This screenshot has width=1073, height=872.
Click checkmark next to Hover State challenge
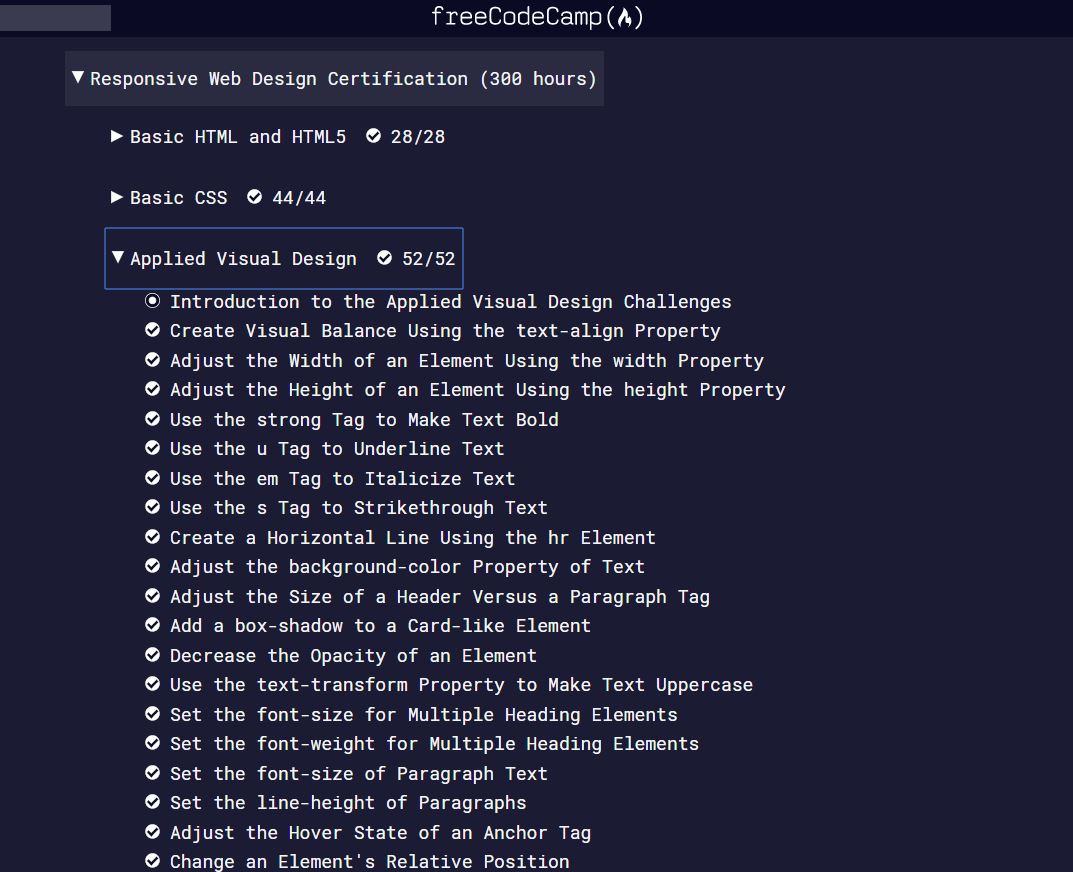coord(153,832)
